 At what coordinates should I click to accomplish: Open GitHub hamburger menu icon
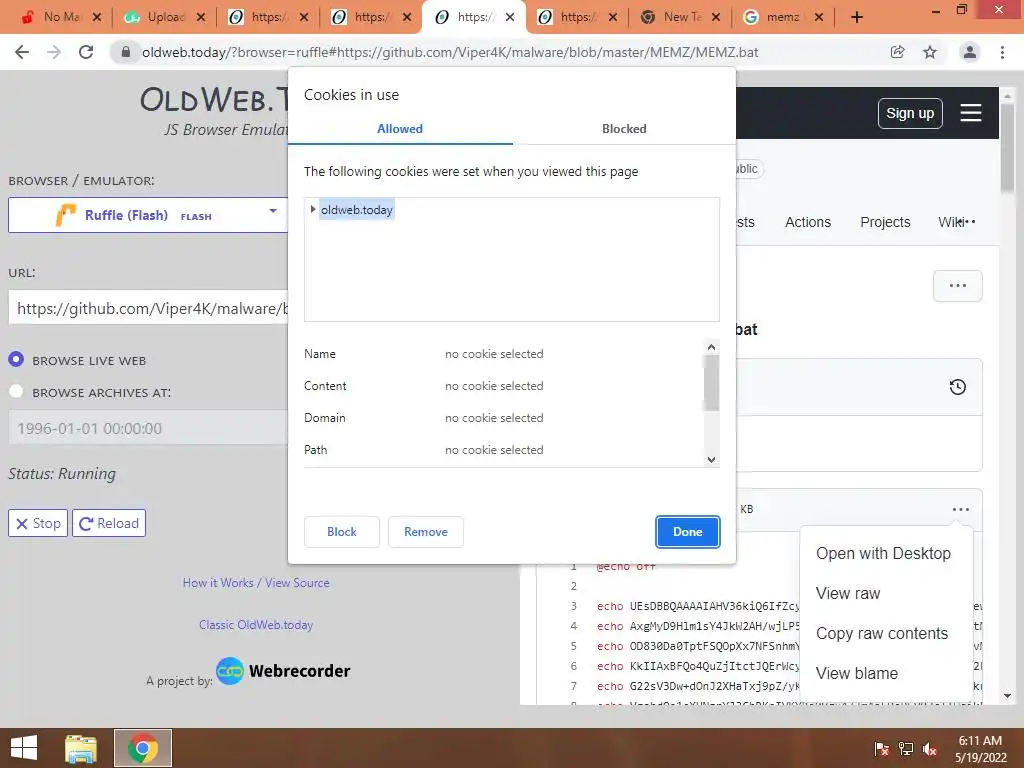coord(970,113)
